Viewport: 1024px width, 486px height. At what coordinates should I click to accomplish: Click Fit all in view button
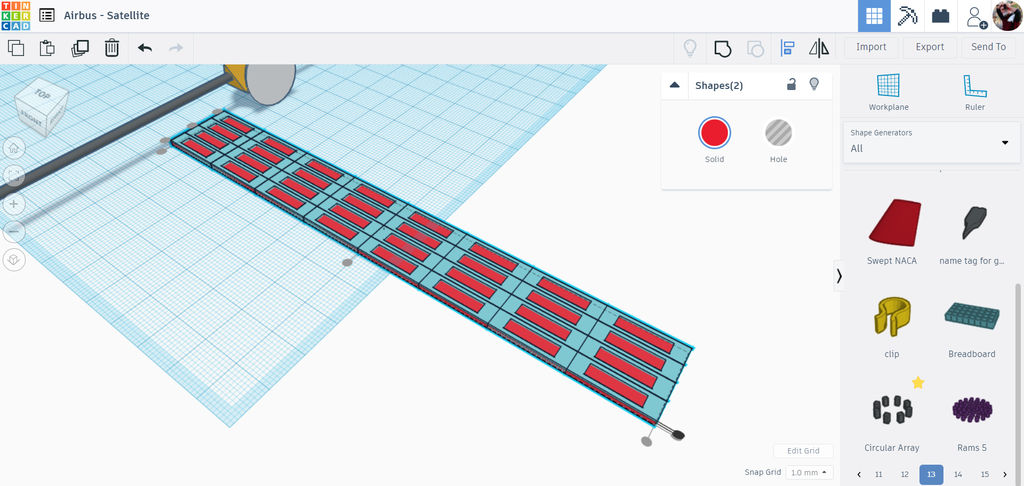(14, 176)
